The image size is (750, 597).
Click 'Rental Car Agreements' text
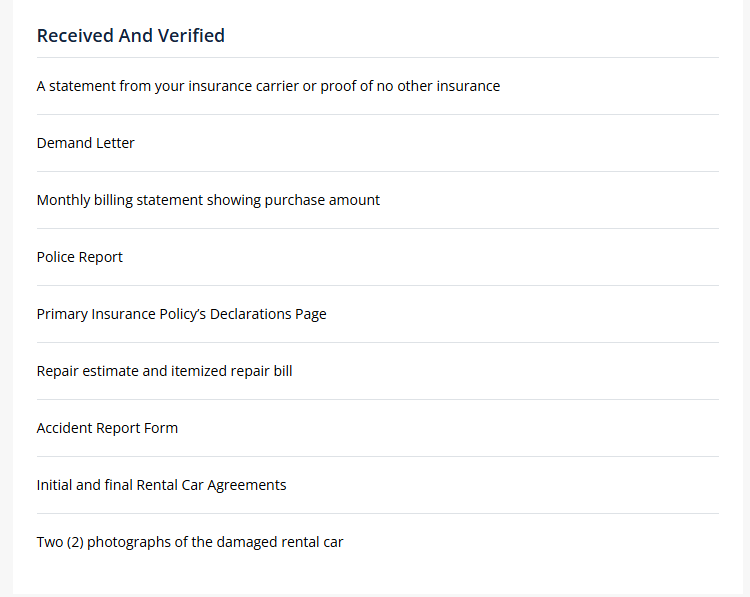pos(211,485)
